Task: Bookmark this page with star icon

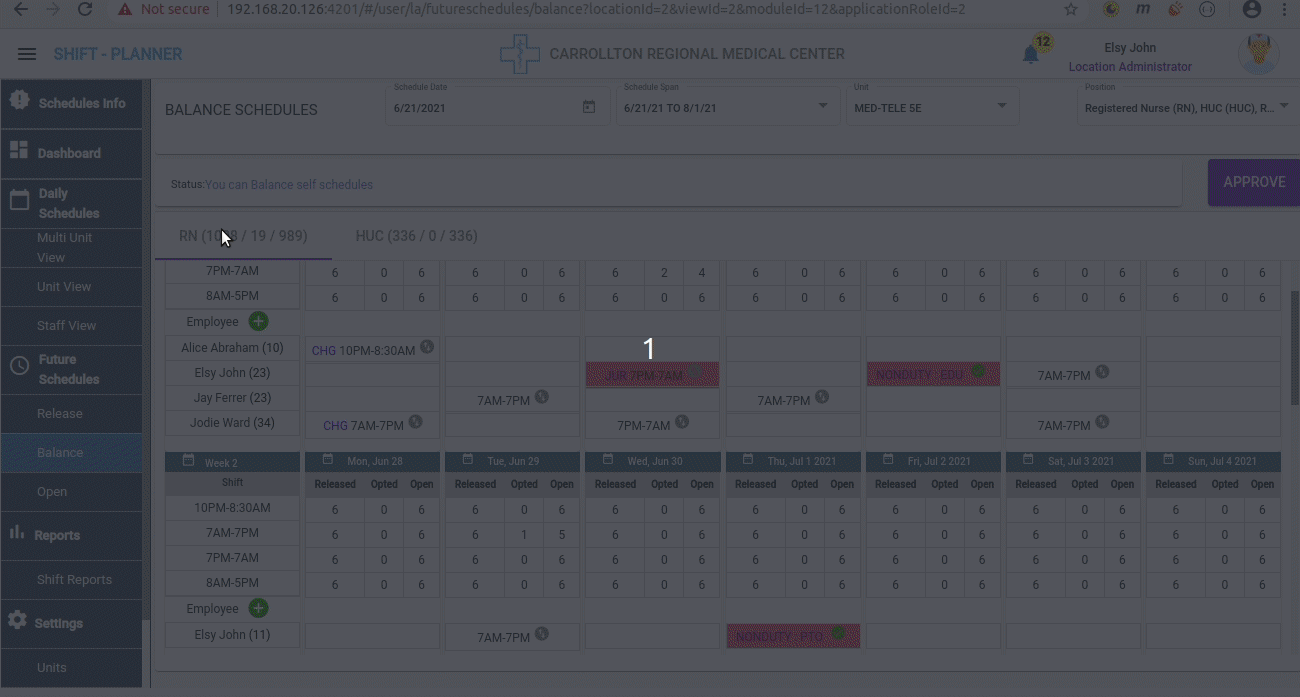Action: click(x=1071, y=9)
